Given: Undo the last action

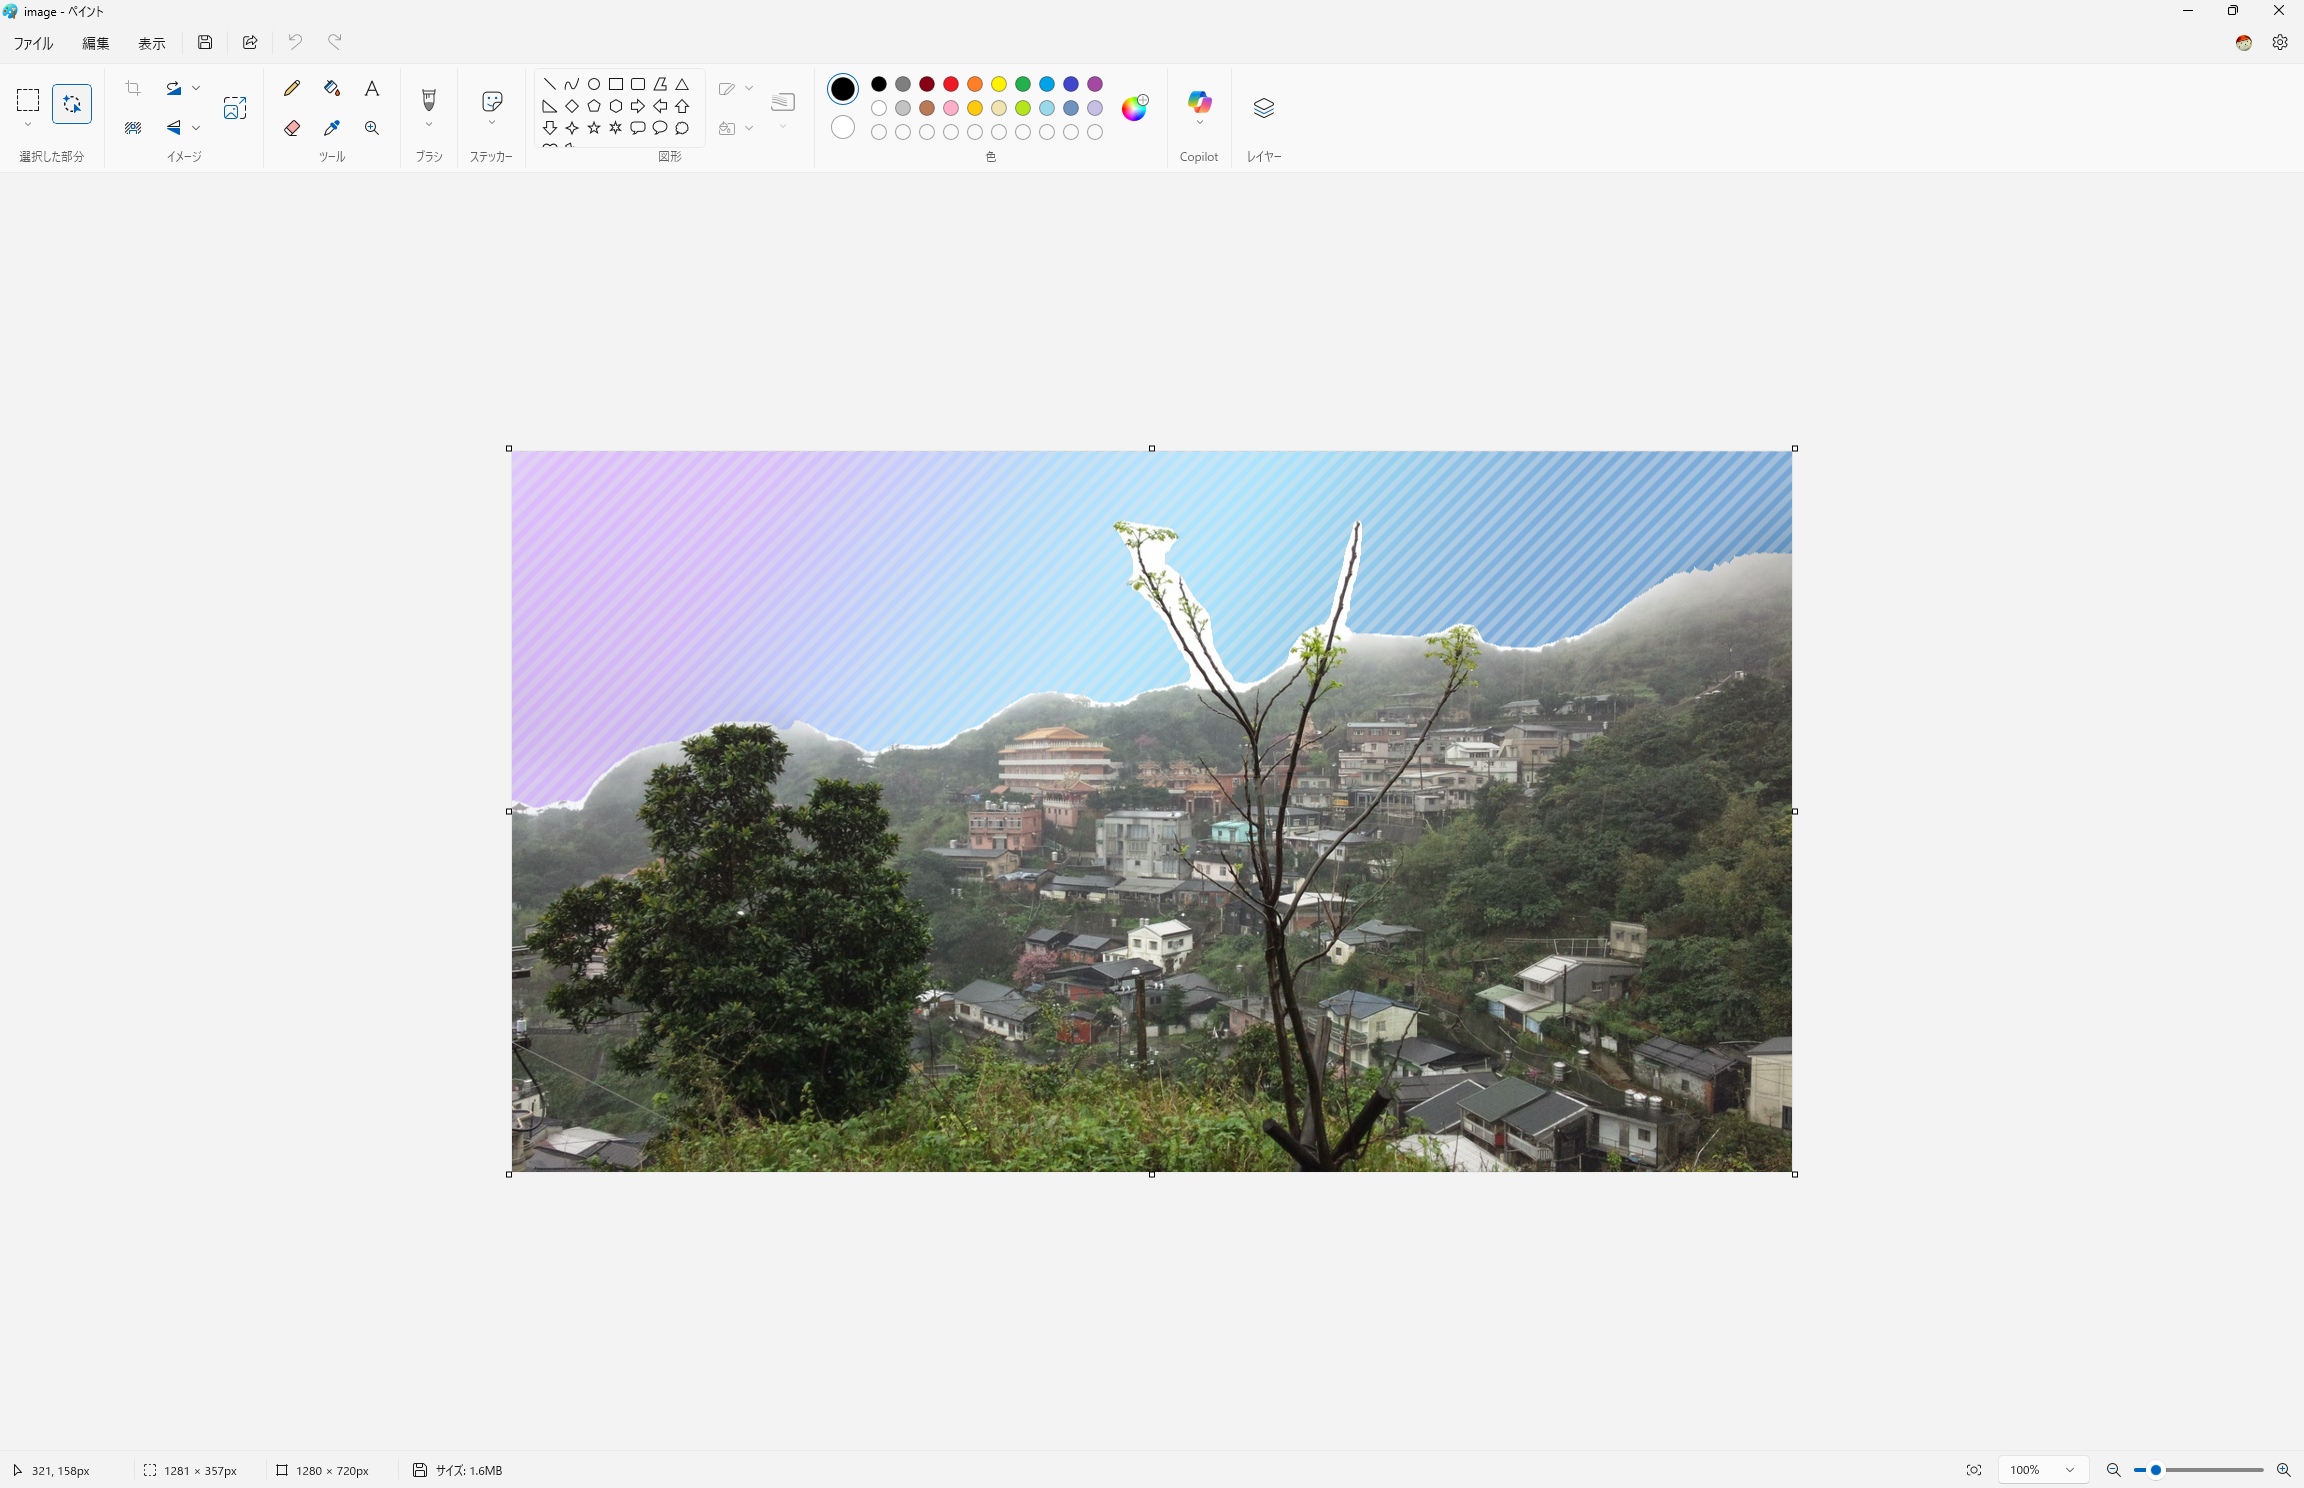Looking at the screenshot, I should pos(294,42).
